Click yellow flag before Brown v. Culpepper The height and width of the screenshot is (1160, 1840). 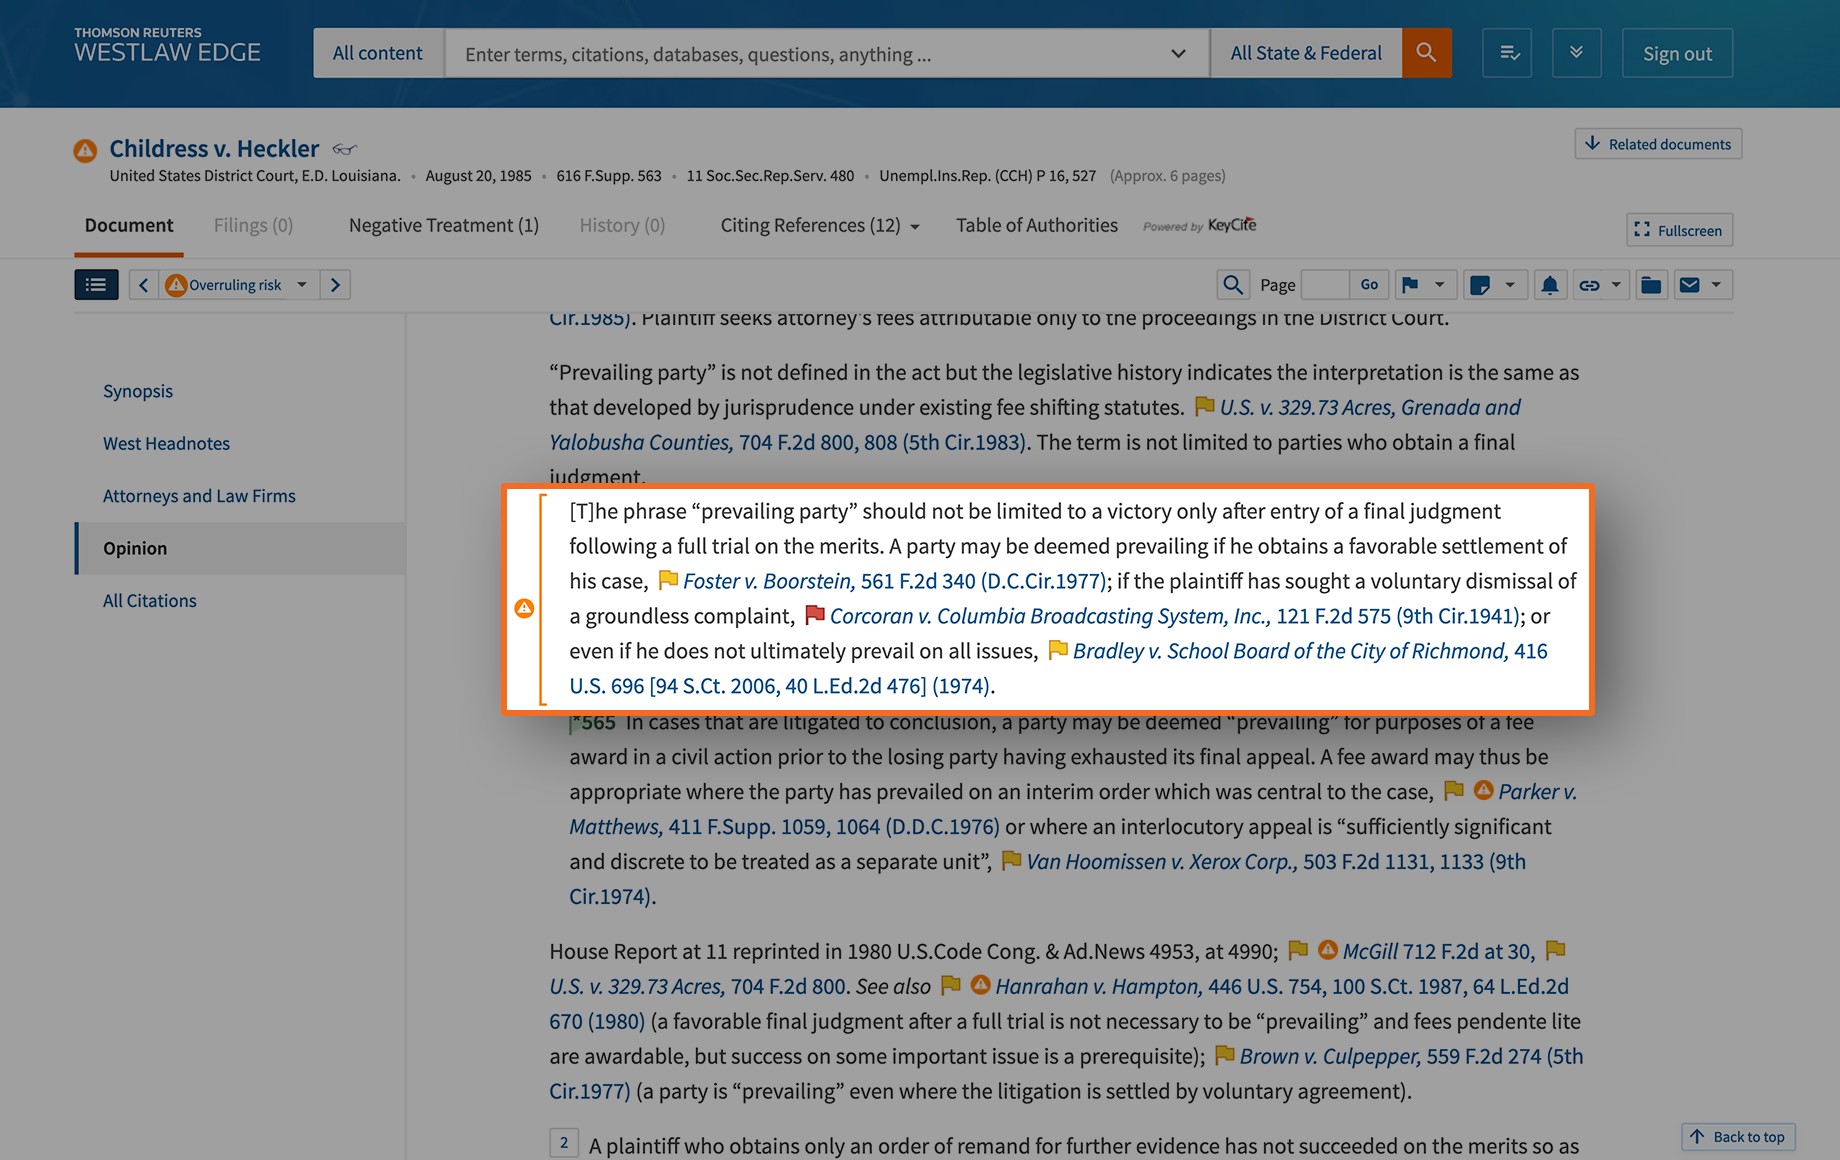point(1225,1055)
